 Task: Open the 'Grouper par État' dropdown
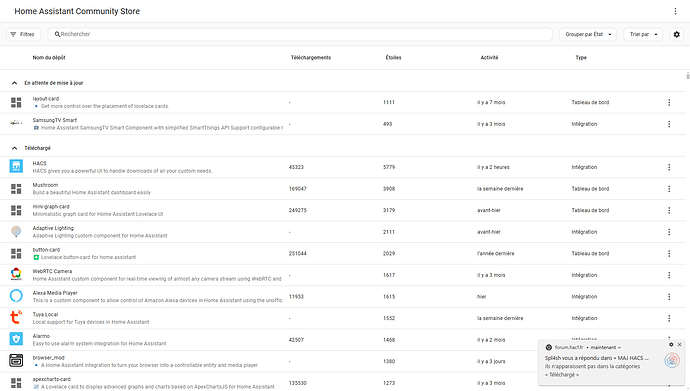click(x=588, y=34)
